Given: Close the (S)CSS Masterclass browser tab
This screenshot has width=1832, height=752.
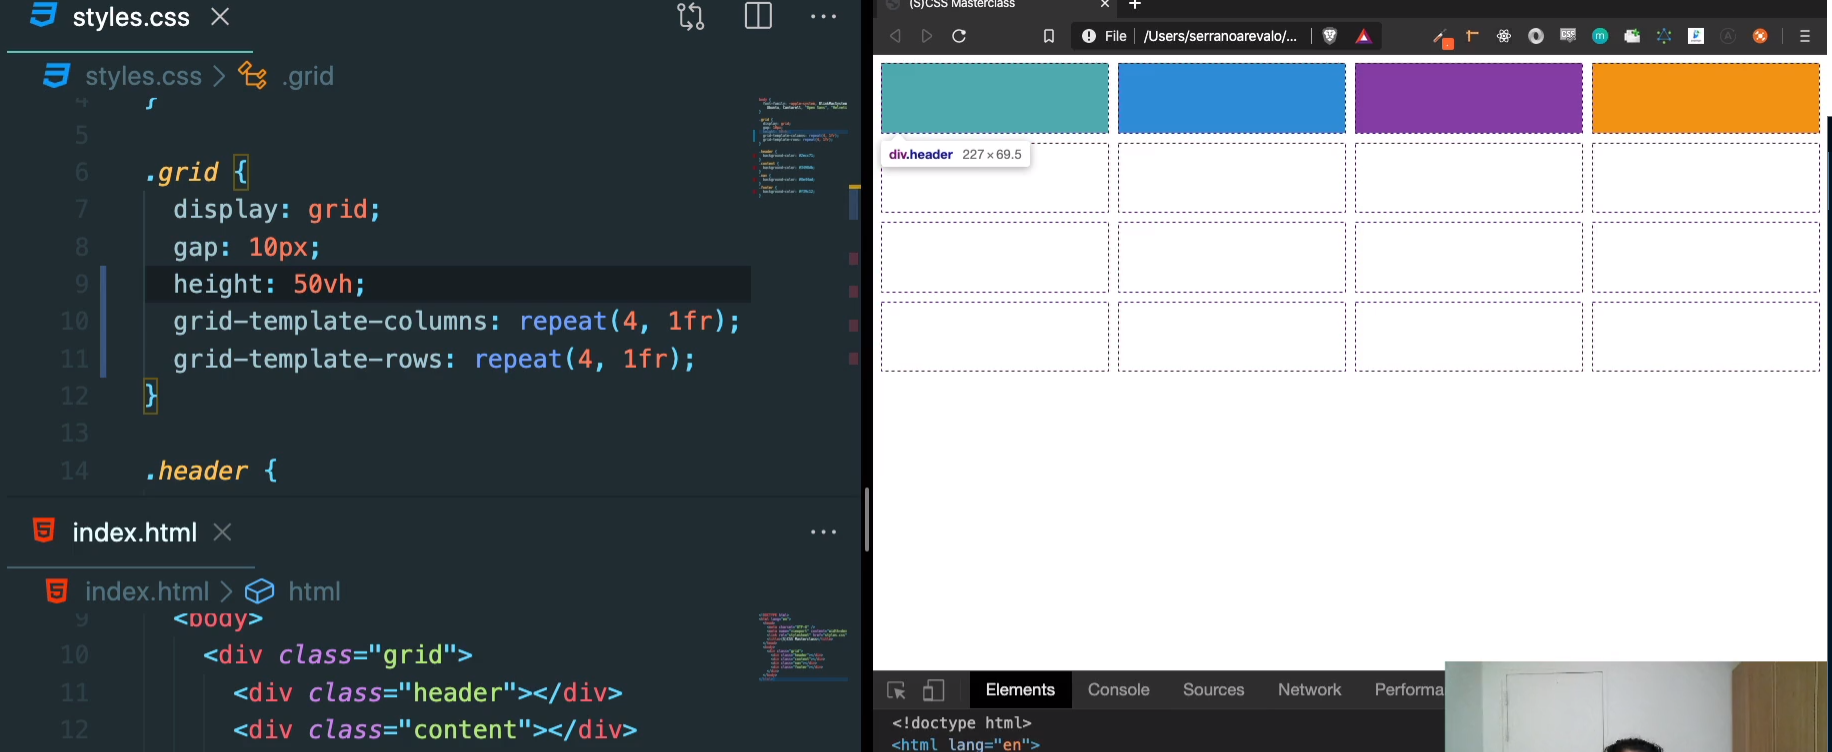Looking at the screenshot, I should coord(1105,5).
